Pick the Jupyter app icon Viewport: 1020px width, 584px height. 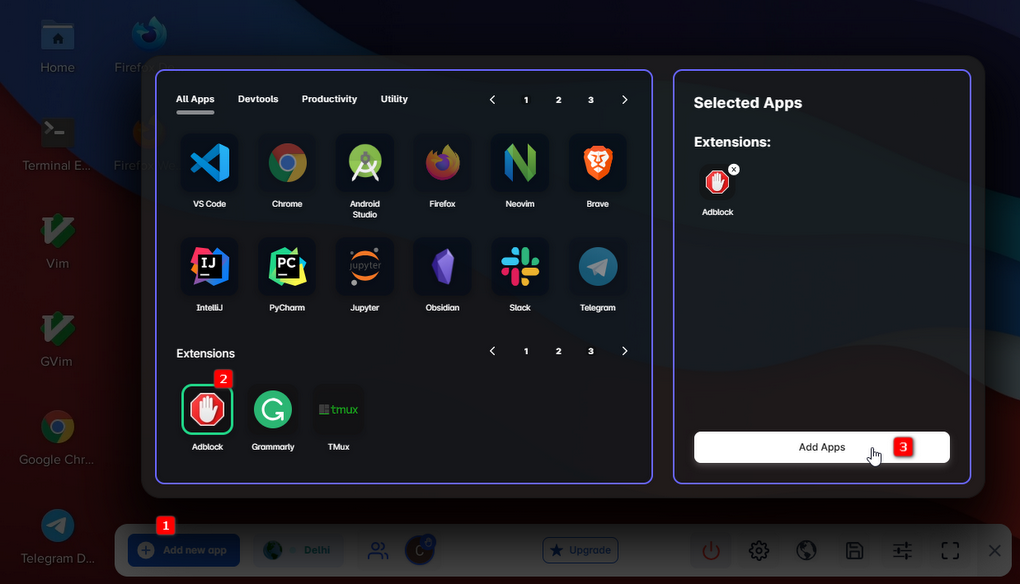point(365,267)
